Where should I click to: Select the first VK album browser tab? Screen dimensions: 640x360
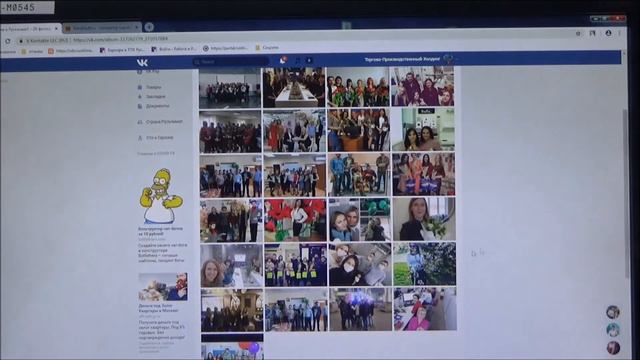point(31,28)
